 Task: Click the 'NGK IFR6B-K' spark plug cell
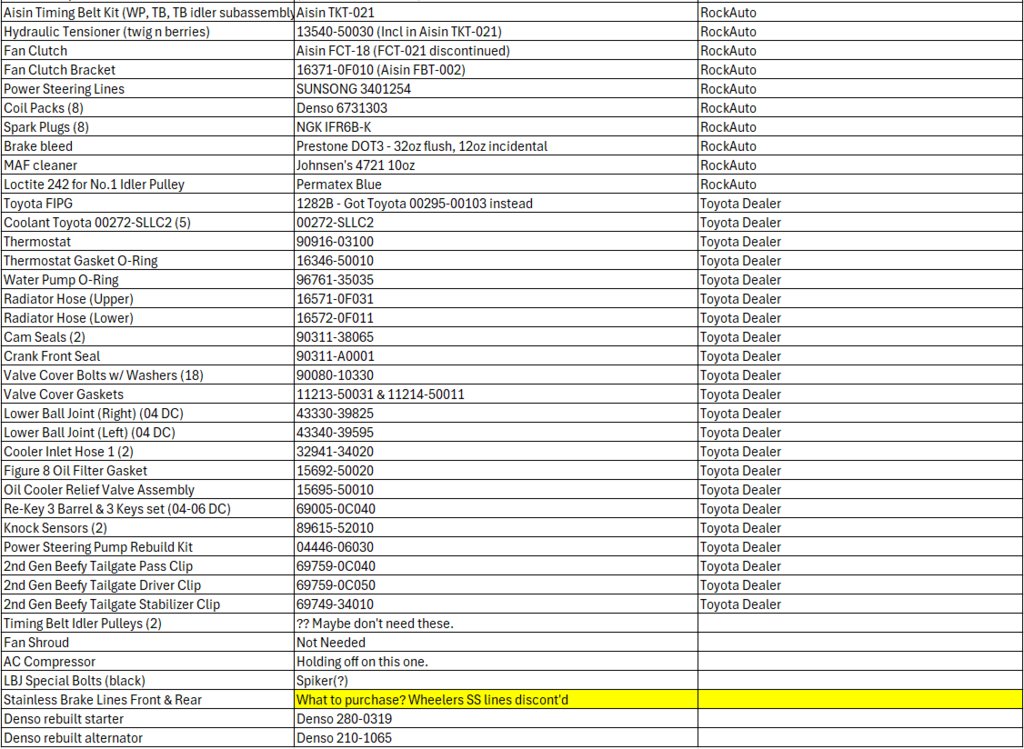[496, 127]
